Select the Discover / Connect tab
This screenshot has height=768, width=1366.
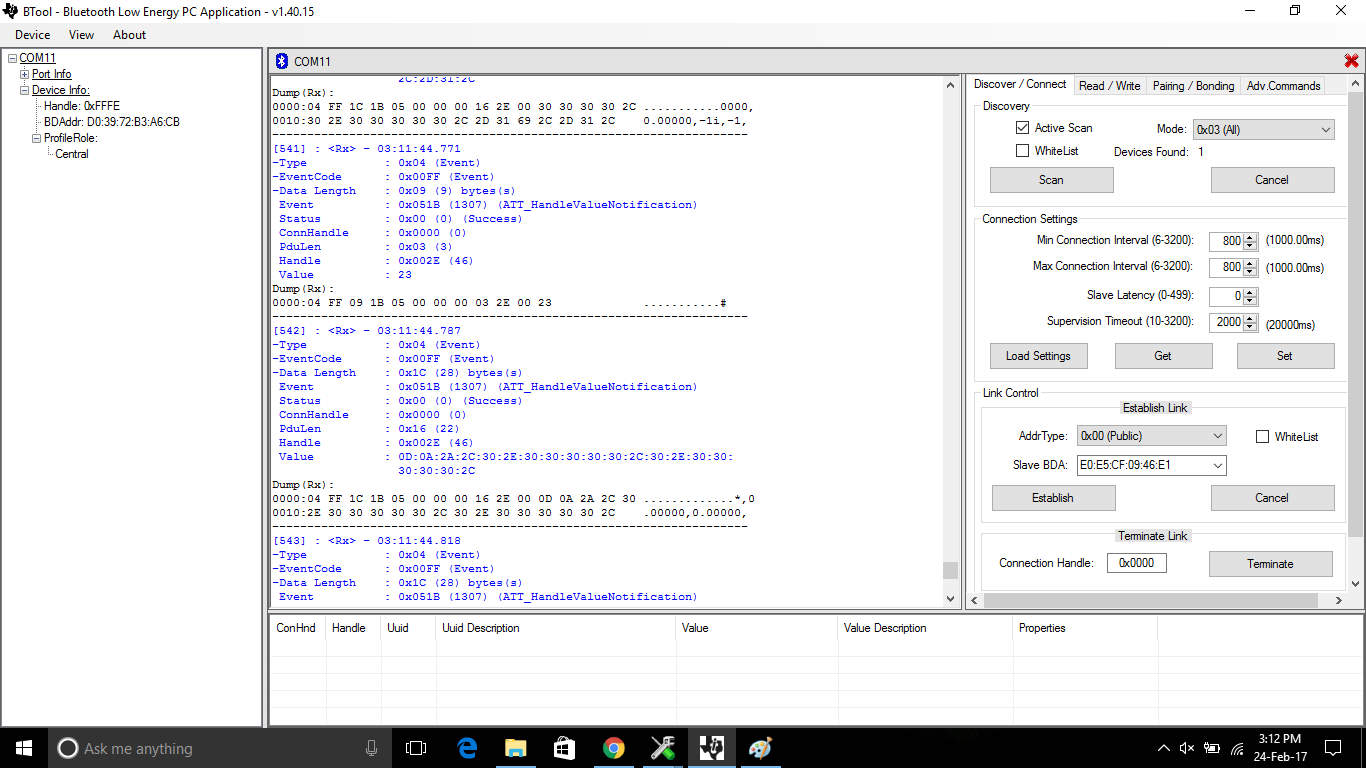pyautogui.click(x=1020, y=84)
